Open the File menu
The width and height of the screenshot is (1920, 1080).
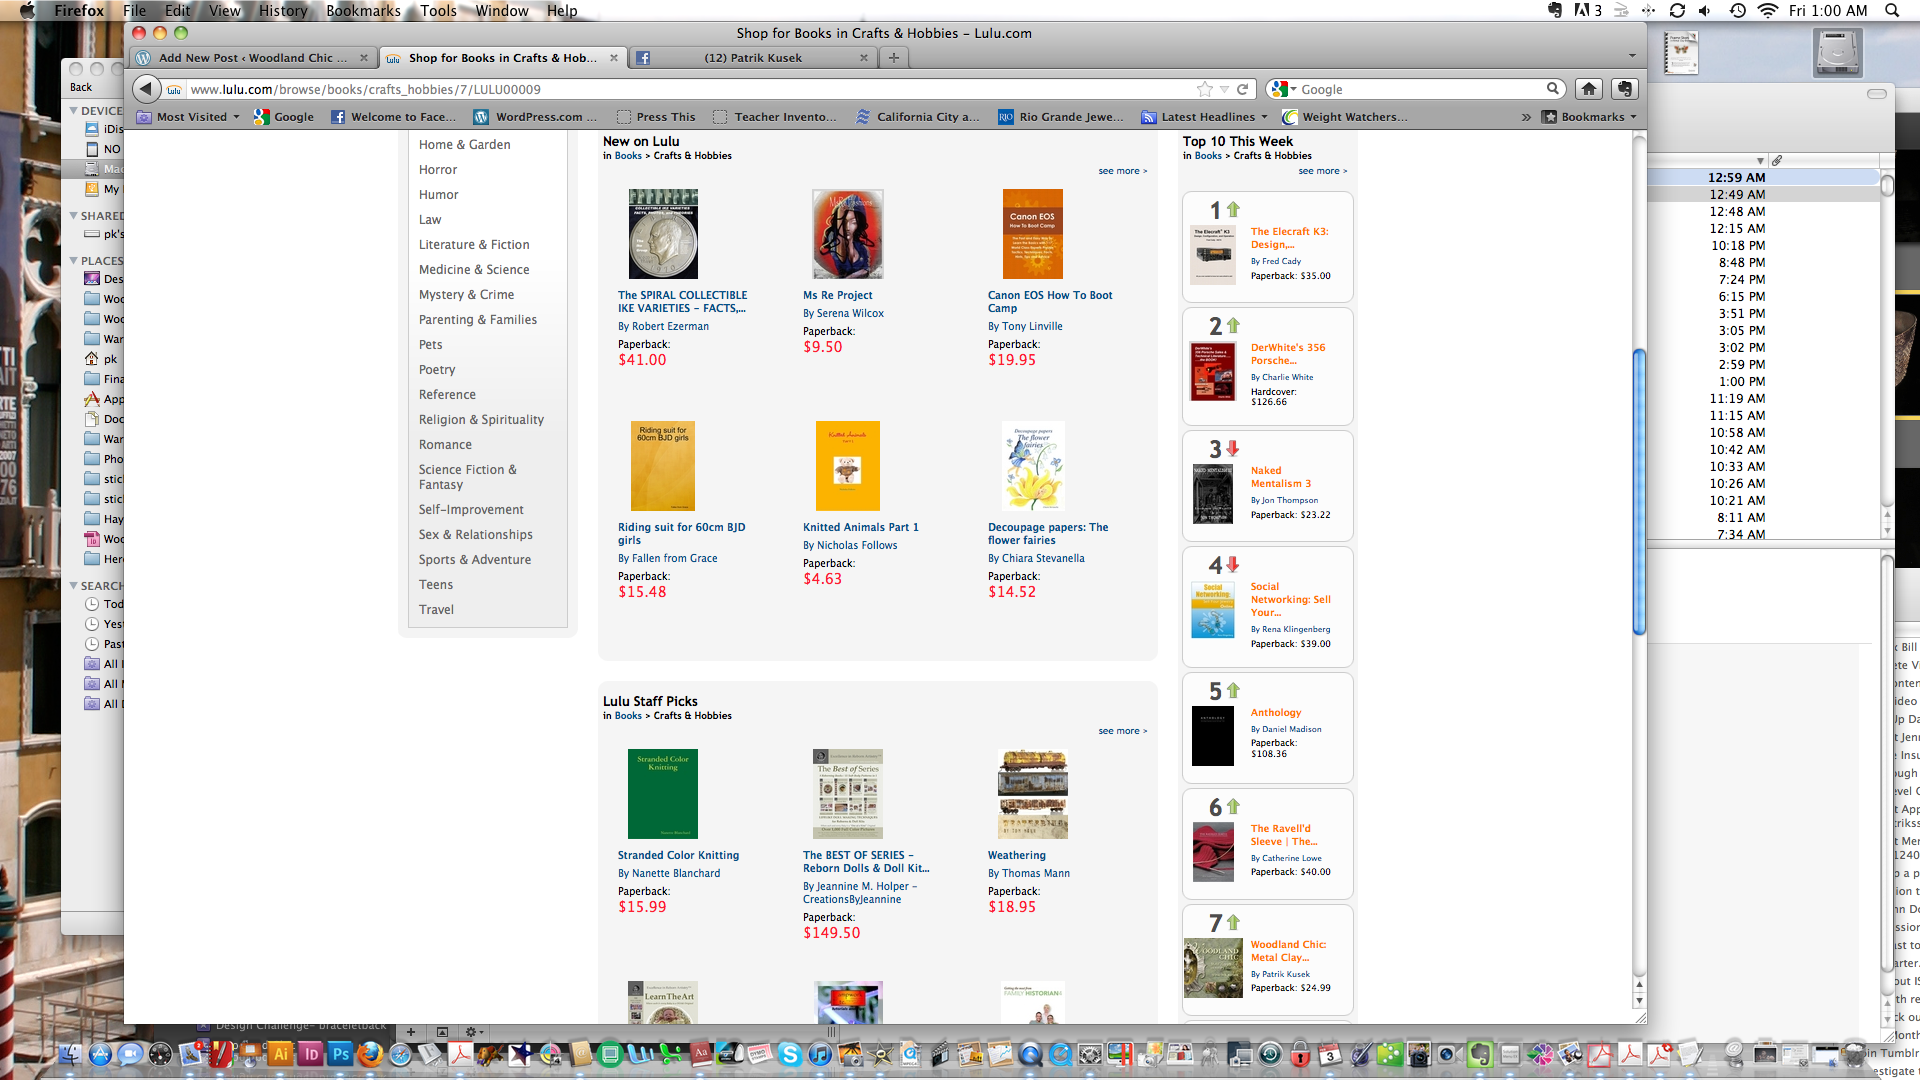tap(134, 10)
